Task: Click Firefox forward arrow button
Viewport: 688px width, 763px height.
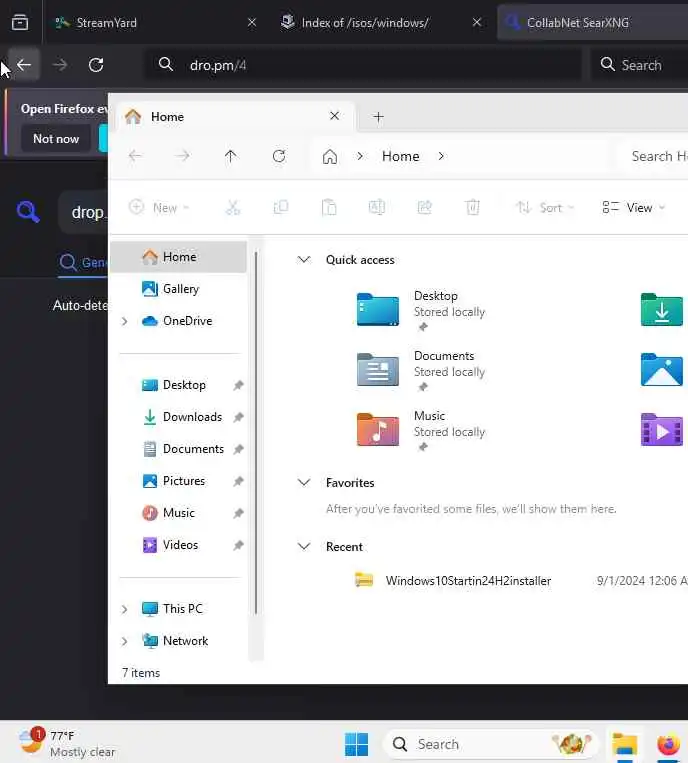Action: [x=60, y=65]
